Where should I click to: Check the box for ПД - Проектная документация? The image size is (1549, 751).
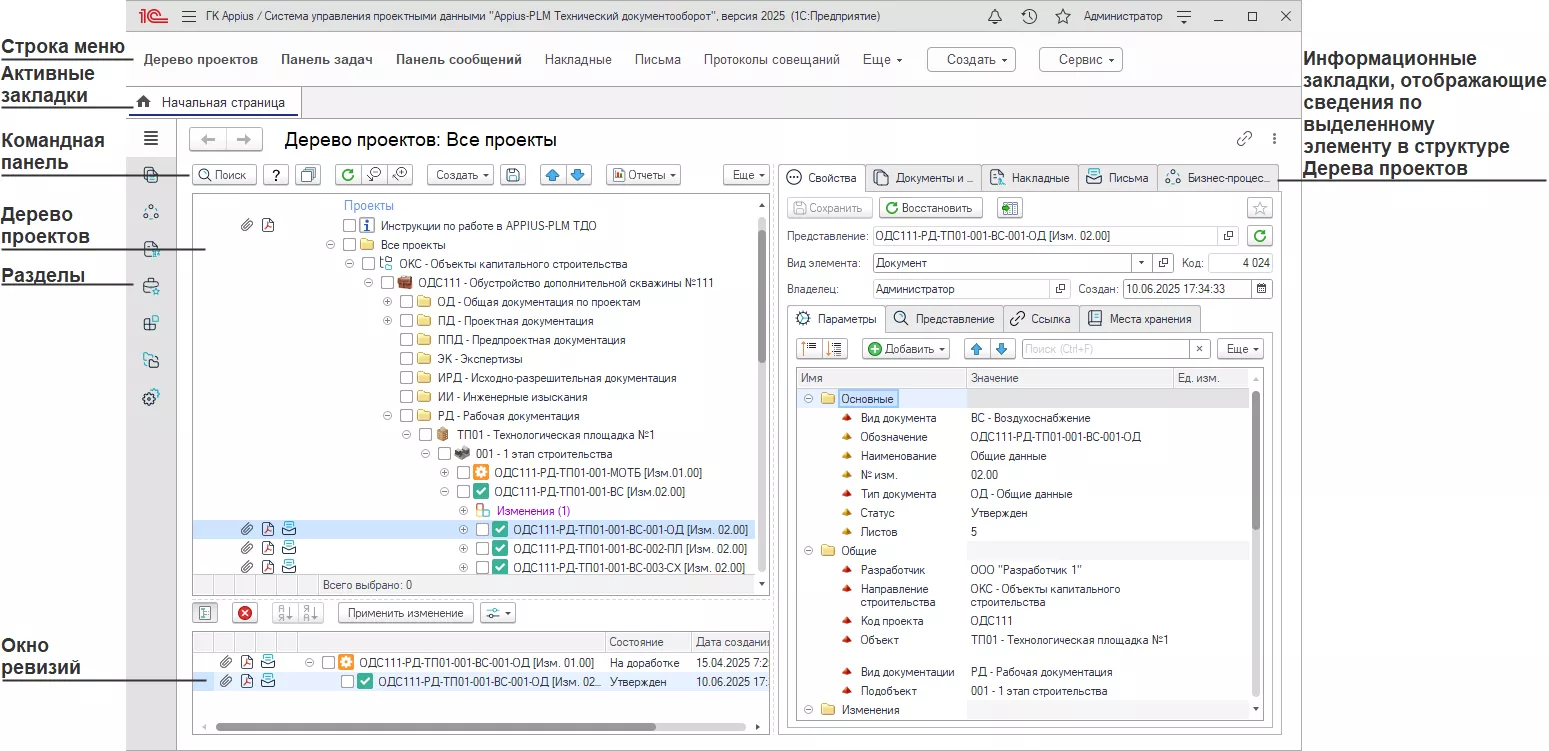(407, 321)
